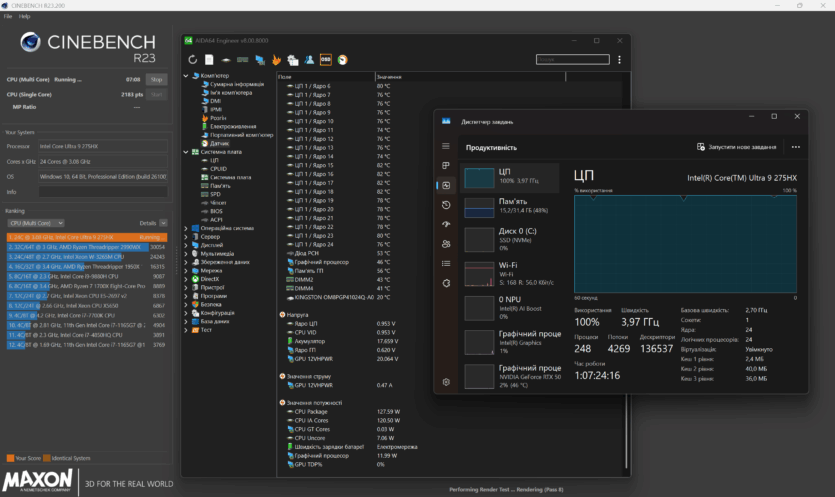Open the File menu in Cinebench

8,17
